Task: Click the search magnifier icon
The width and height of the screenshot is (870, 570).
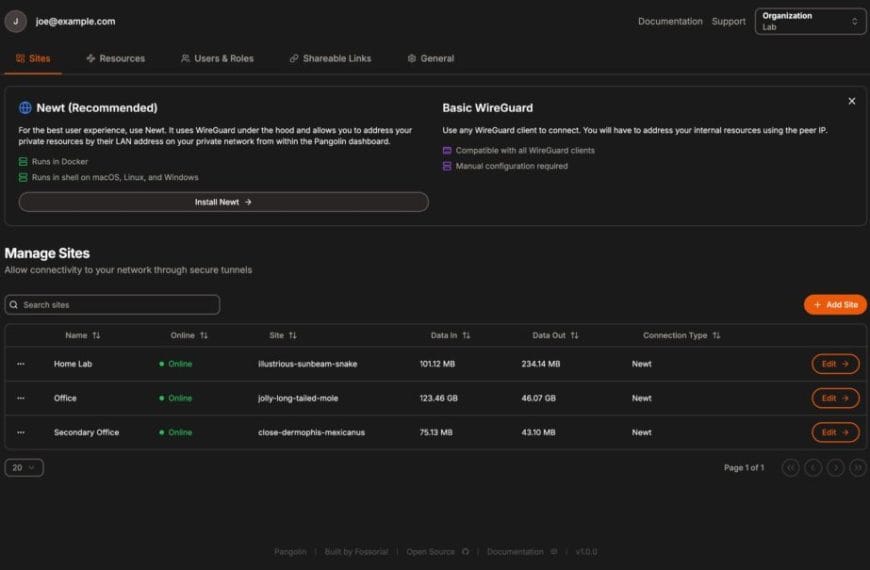Action: click(x=14, y=305)
